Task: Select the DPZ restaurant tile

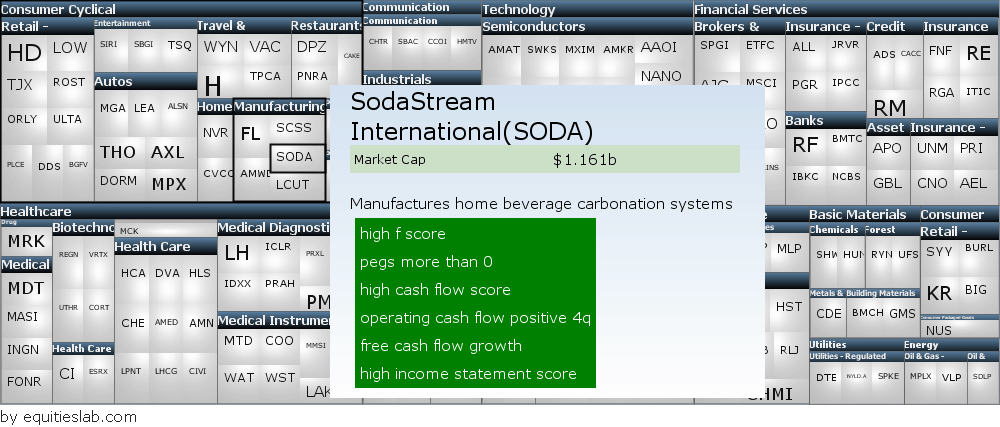Action: pos(312,47)
